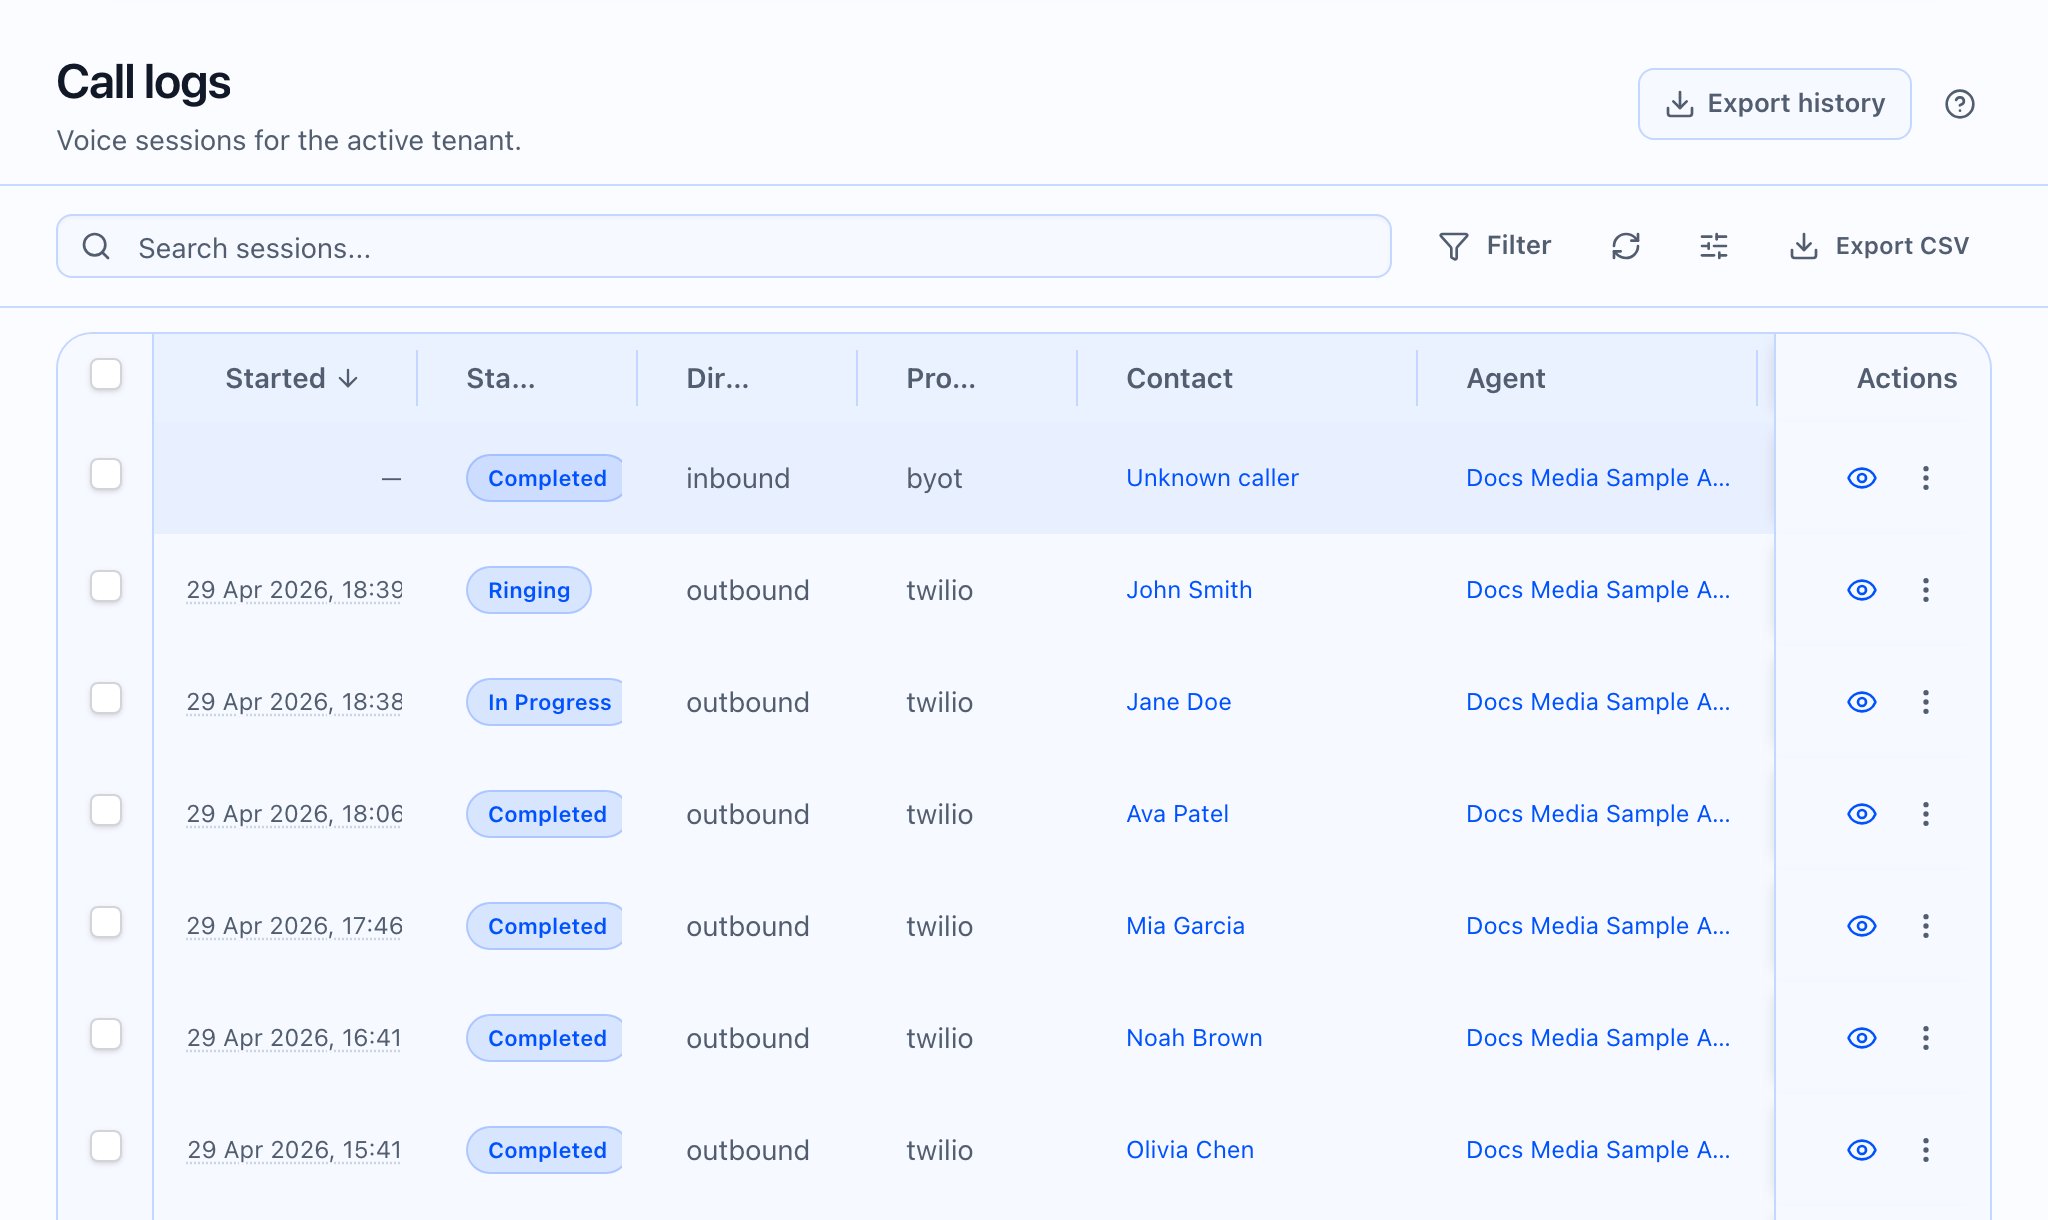Click the 29 Apr 2026, 15:41 timestamp
The image size is (2048, 1220).
[x=294, y=1150]
